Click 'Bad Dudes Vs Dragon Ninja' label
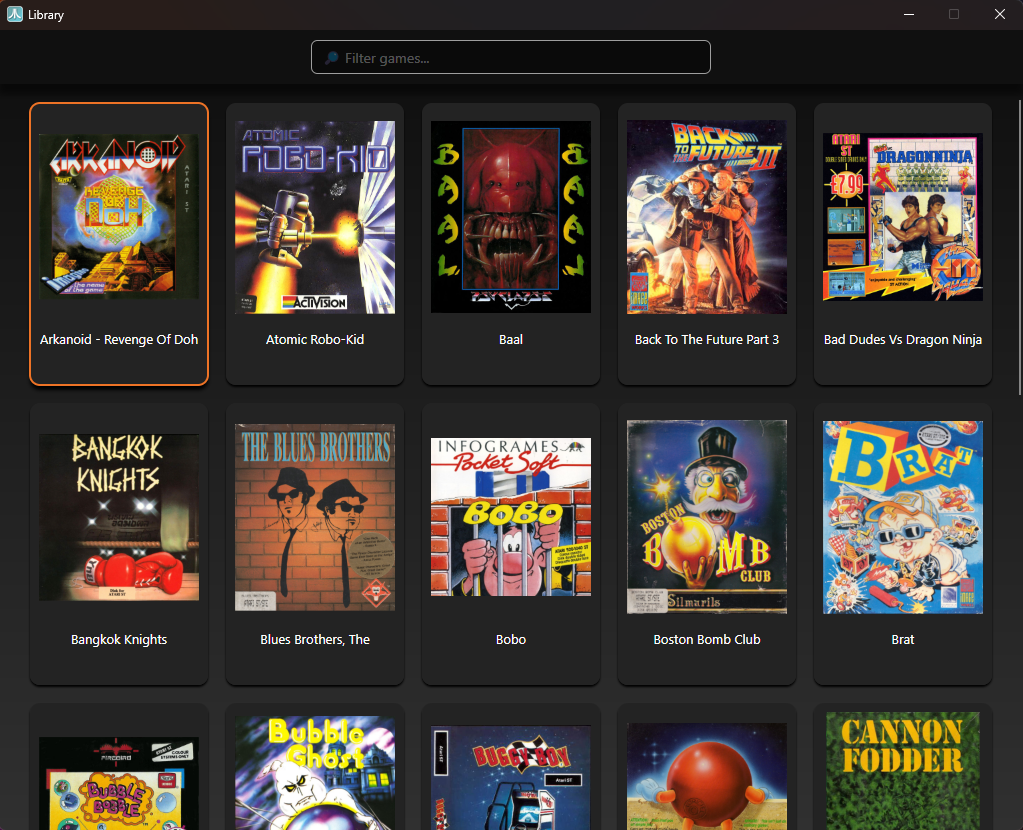This screenshot has width=1023, height=830. tap(903, 339)
